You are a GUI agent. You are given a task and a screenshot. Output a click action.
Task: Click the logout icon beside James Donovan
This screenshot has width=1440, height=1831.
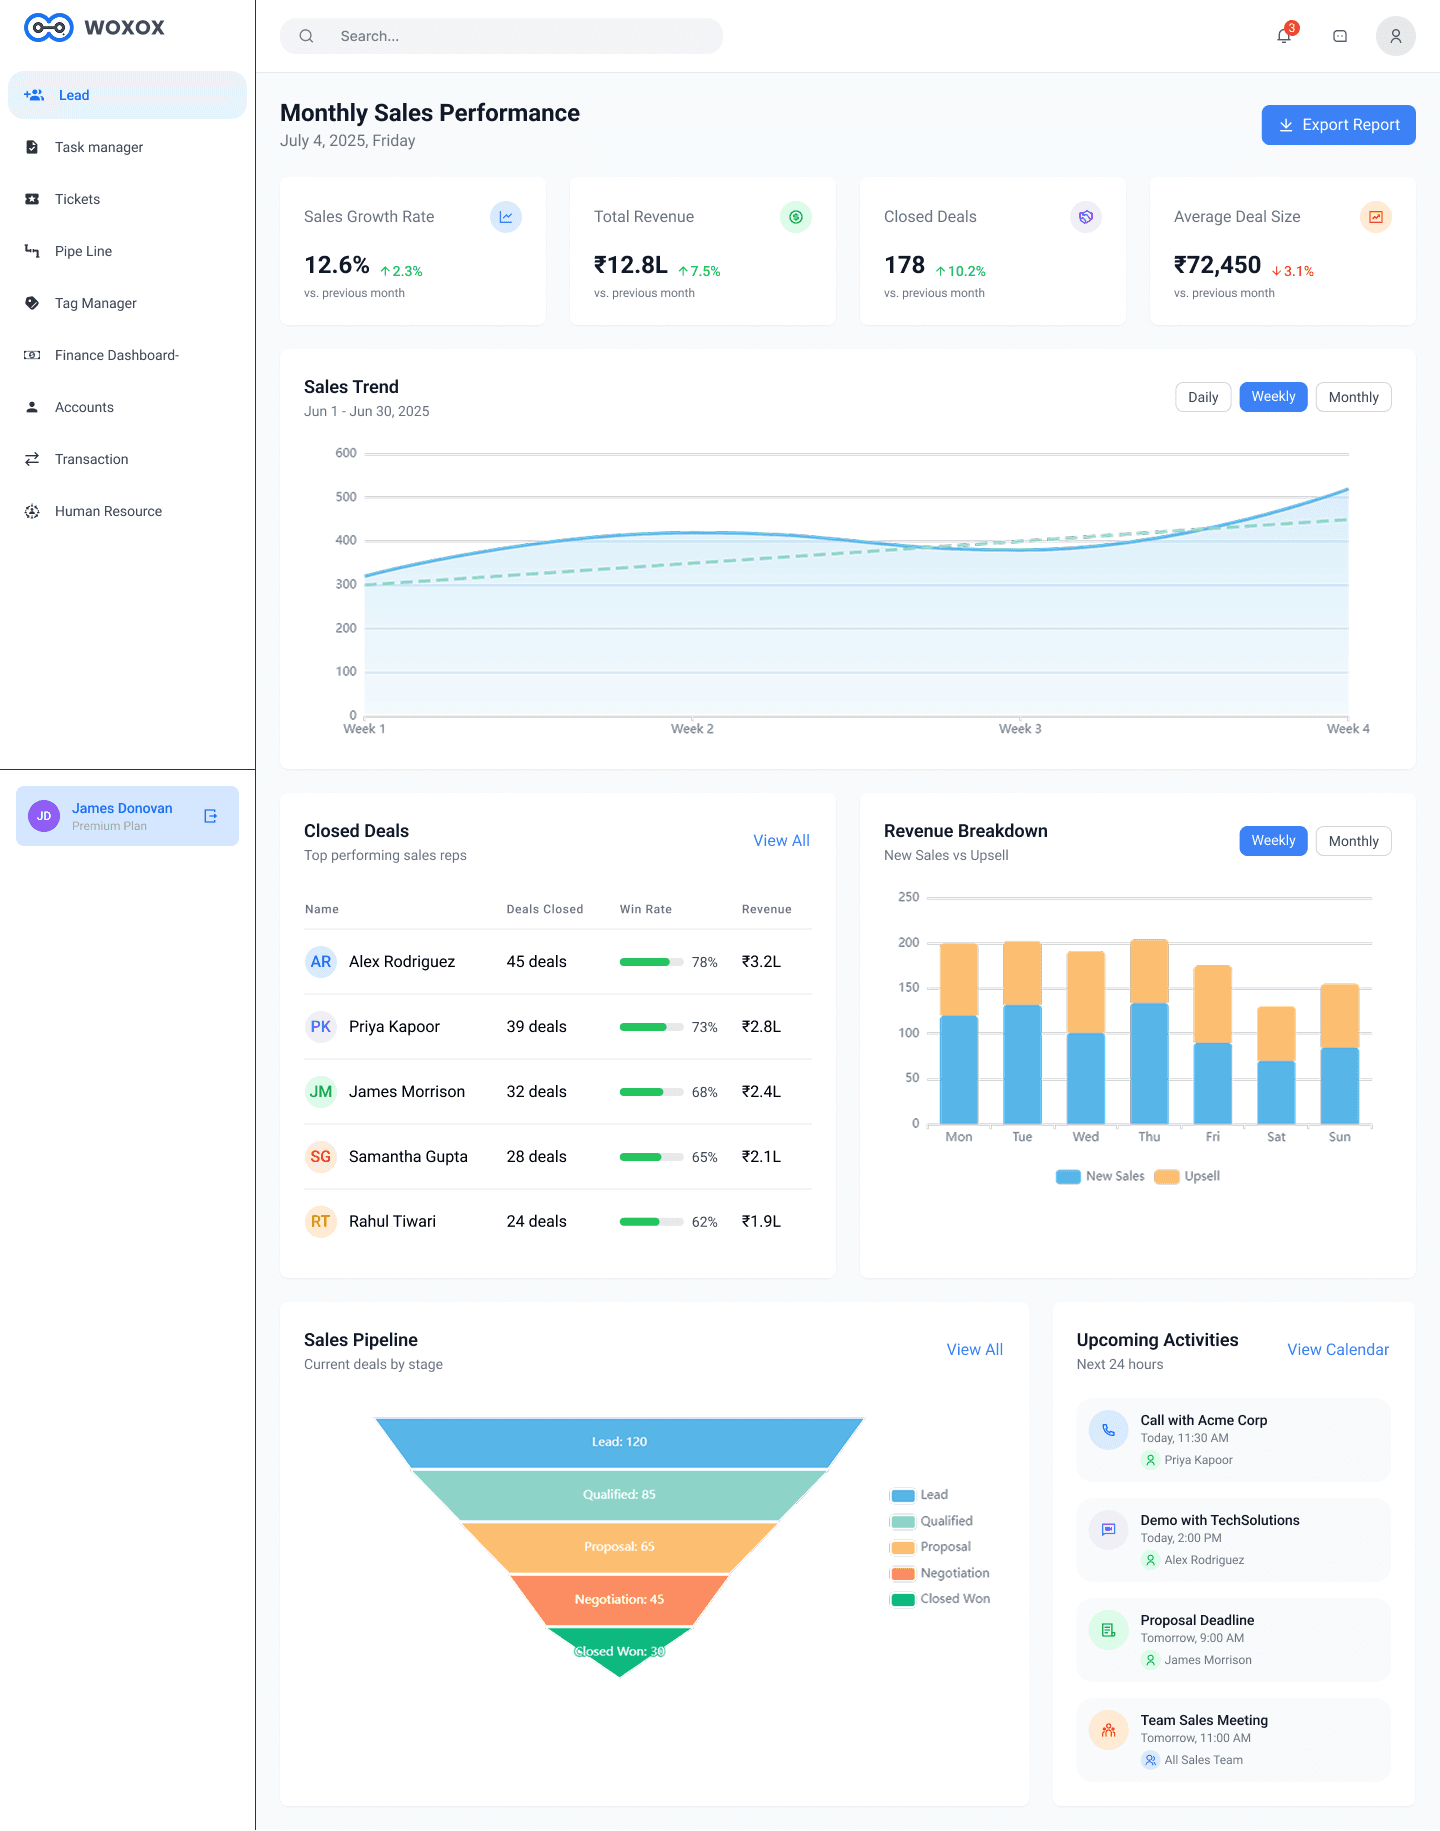211,816
